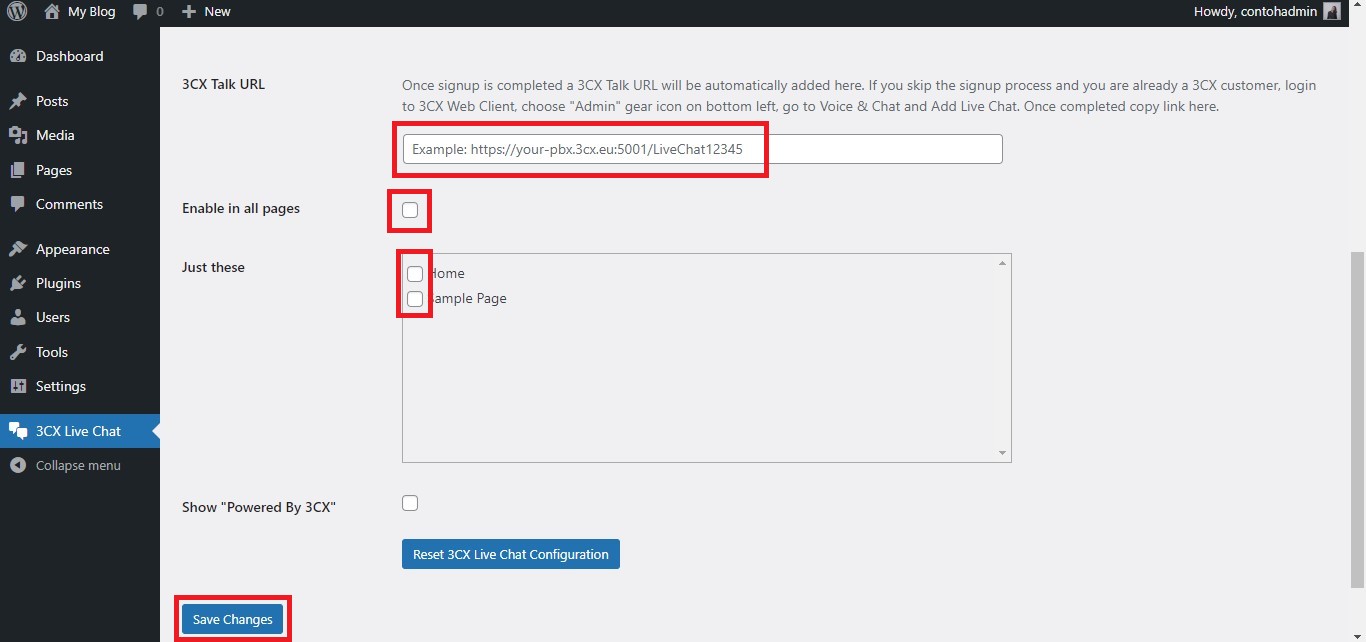
Task: Click the Save Changes button
Action: (x=233, y=619)
